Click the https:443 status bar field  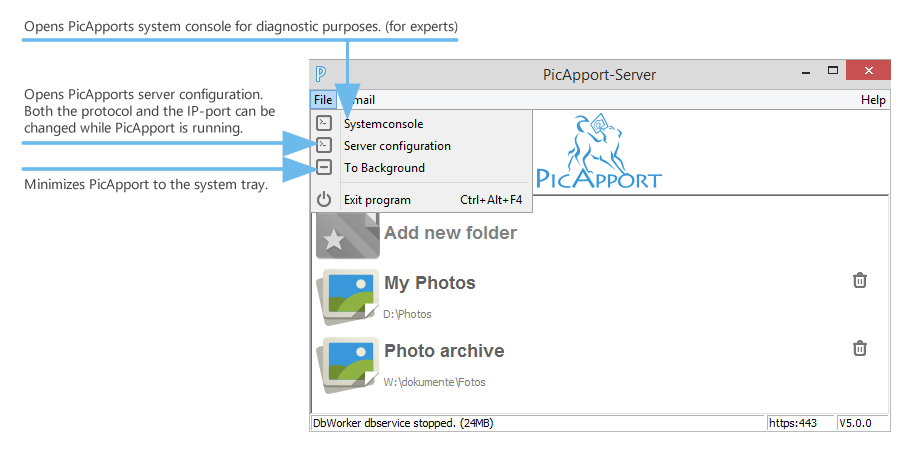point(792,423)
